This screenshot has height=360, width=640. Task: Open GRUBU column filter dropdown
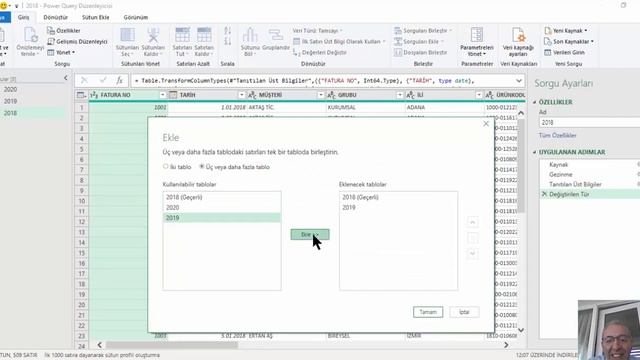click(x=400, y=95)
